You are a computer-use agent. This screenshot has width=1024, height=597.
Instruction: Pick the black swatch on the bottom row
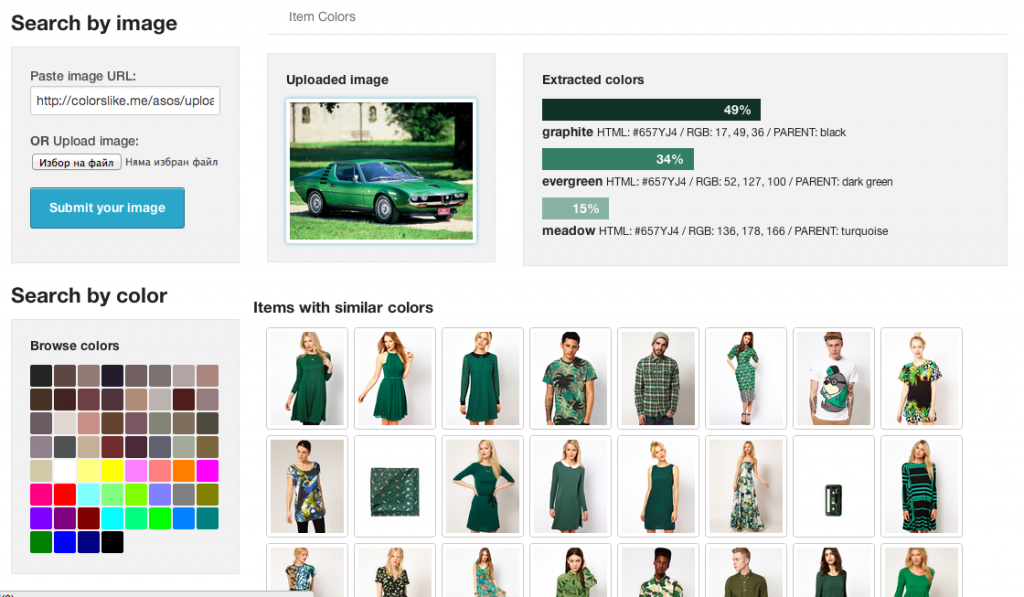[x=112, y=542]
